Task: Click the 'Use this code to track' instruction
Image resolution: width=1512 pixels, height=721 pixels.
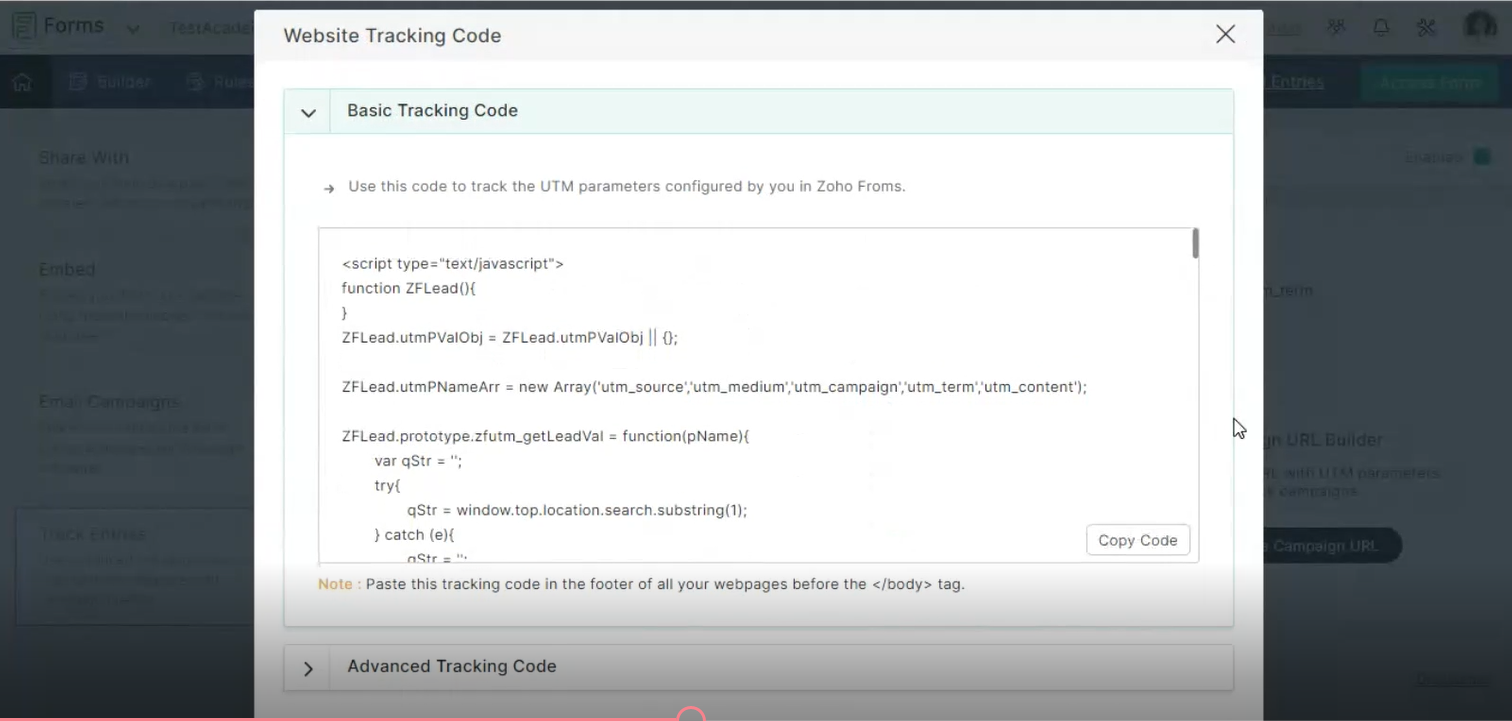Action: 626,186
